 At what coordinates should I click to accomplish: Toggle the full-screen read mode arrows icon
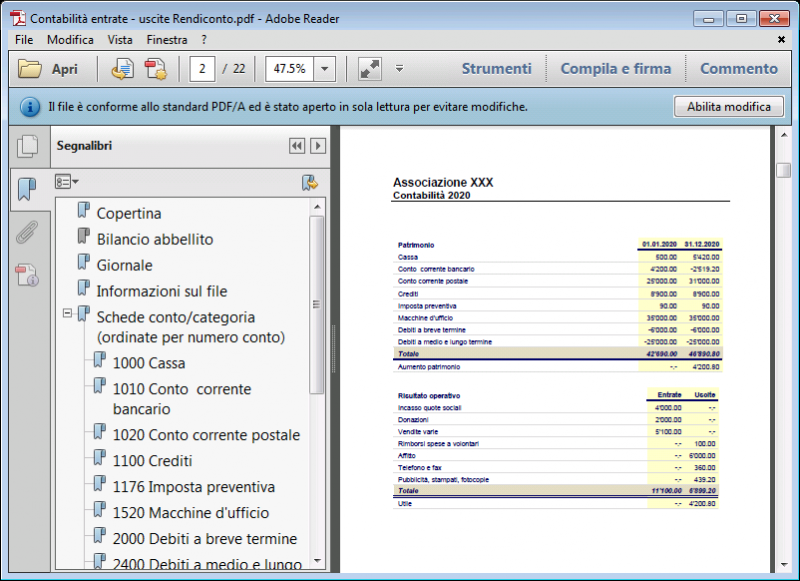click(370, 69)
